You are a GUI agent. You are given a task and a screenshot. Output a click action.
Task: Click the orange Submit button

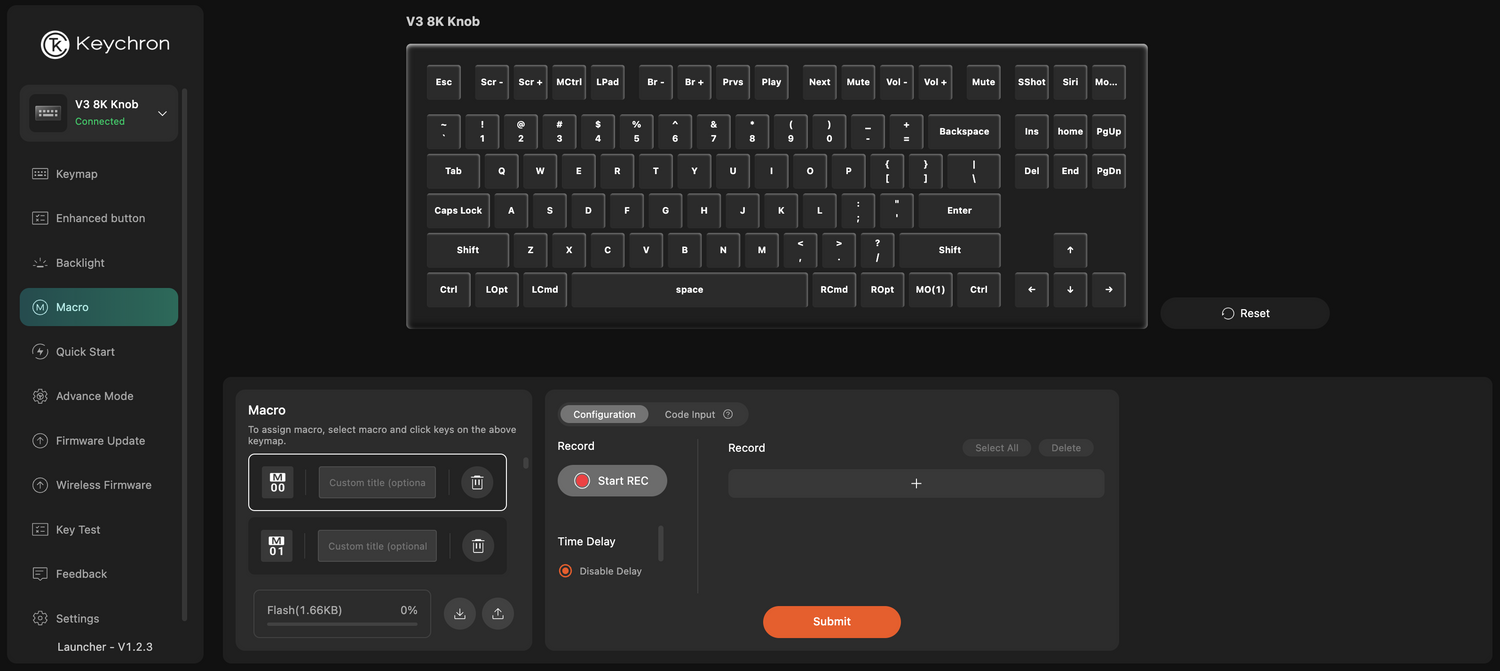click(x=831, y=622)
